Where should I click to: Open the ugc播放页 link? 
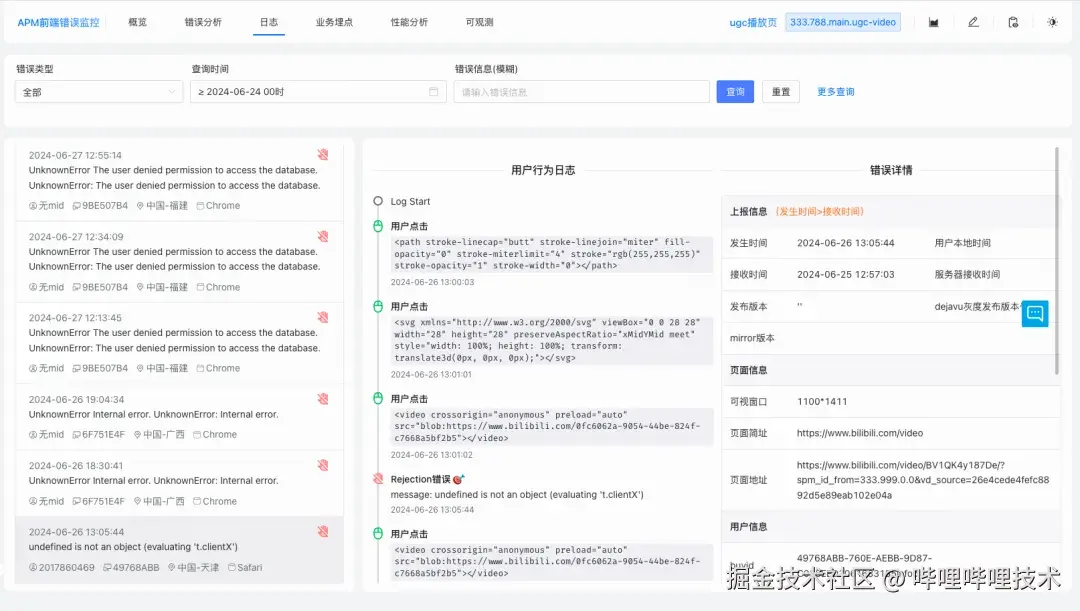click(753, 20)
